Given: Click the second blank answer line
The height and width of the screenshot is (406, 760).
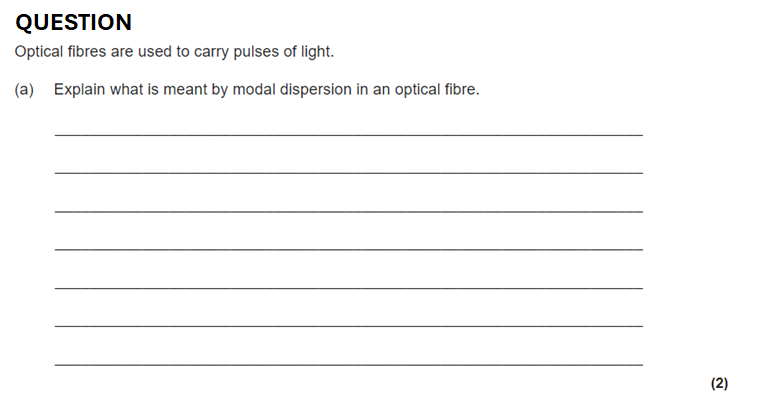Looking at the screenshot, I should pyautogui.click(x=348, y=172).
